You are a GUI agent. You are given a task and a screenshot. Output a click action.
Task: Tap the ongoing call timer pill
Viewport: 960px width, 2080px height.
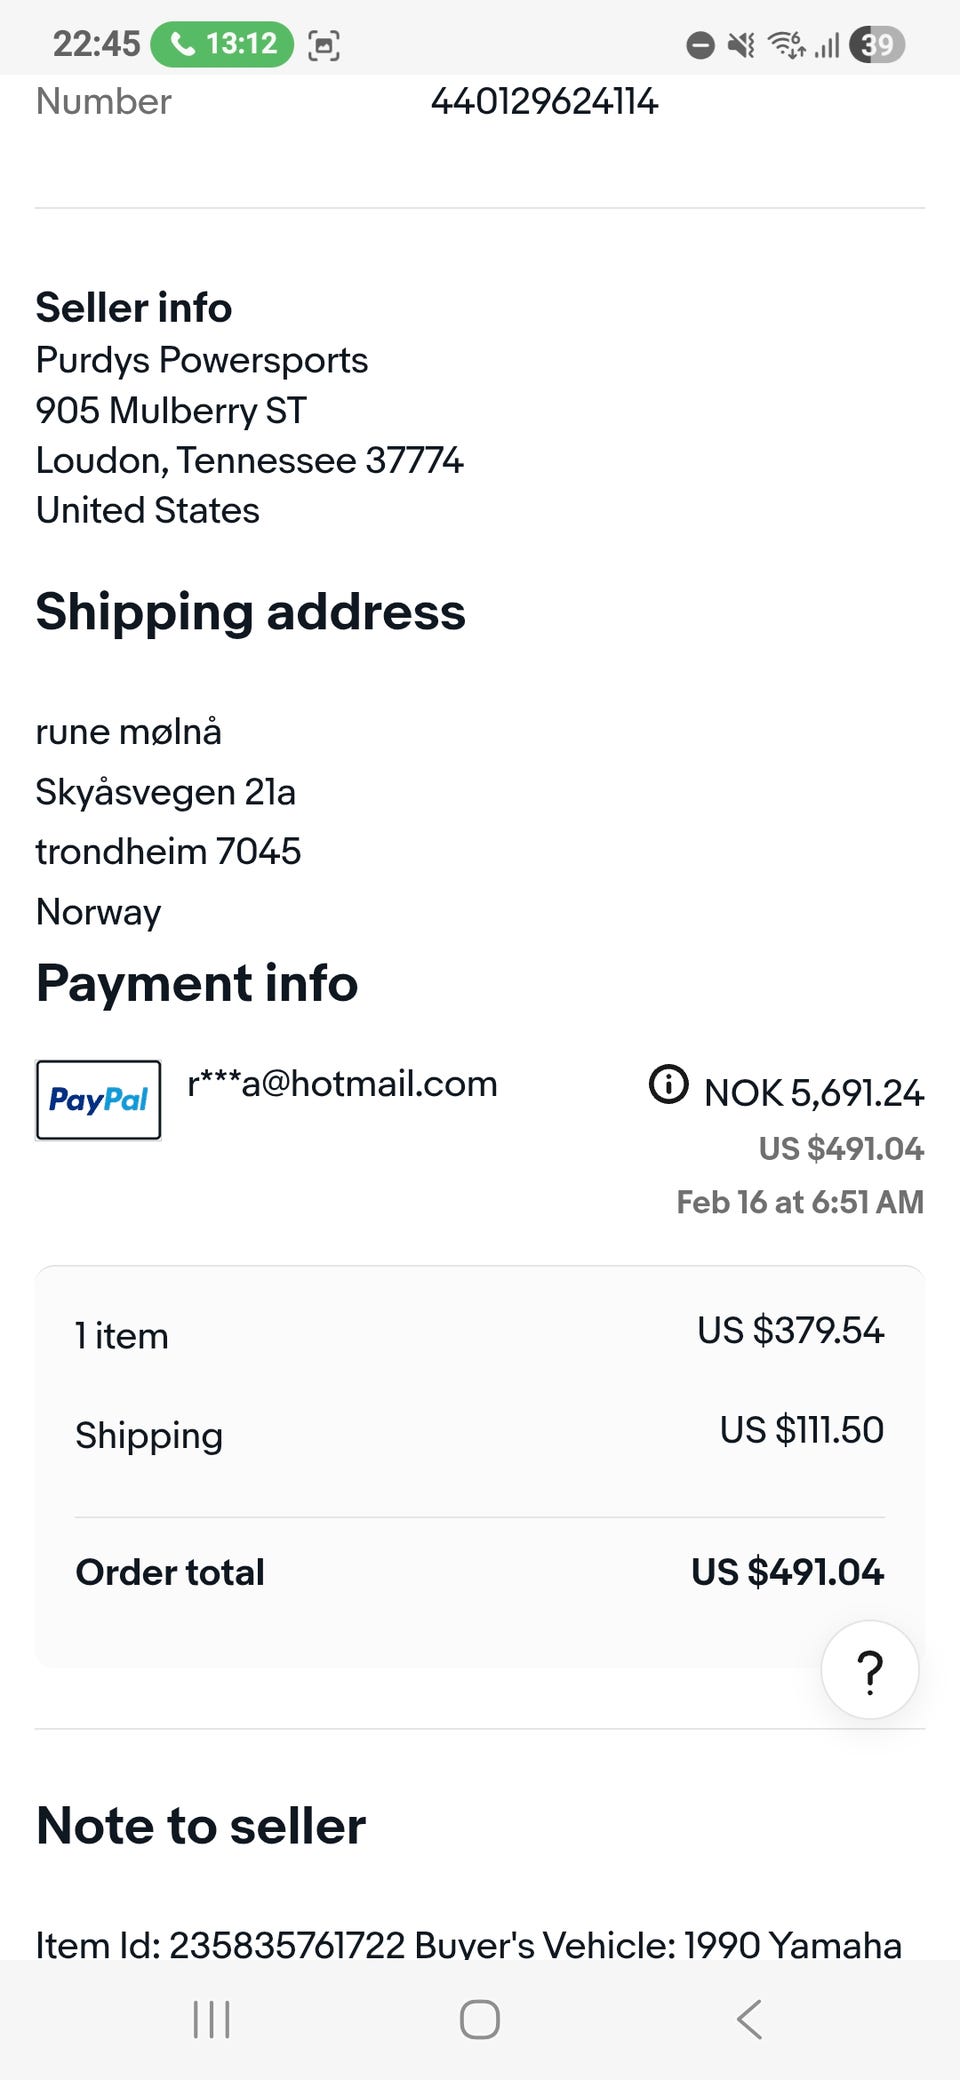click(x=222, y=44)
